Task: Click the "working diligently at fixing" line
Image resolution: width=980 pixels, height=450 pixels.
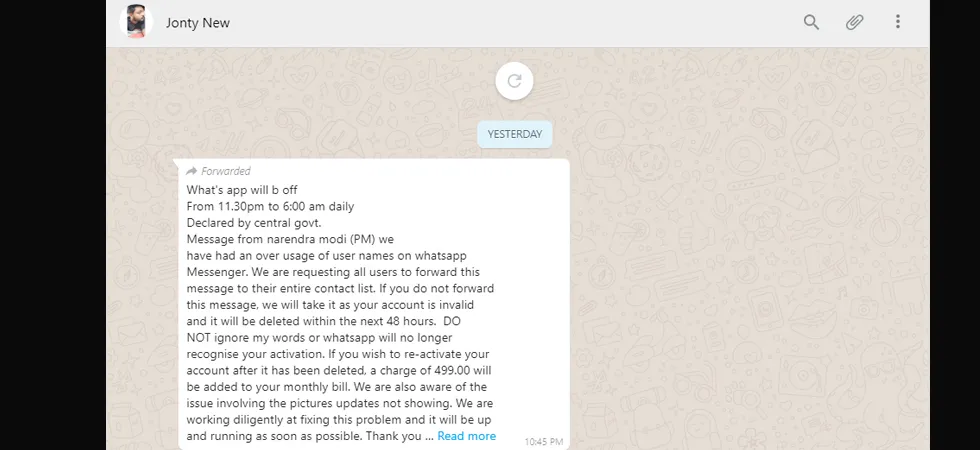Action: coord(339,419)
